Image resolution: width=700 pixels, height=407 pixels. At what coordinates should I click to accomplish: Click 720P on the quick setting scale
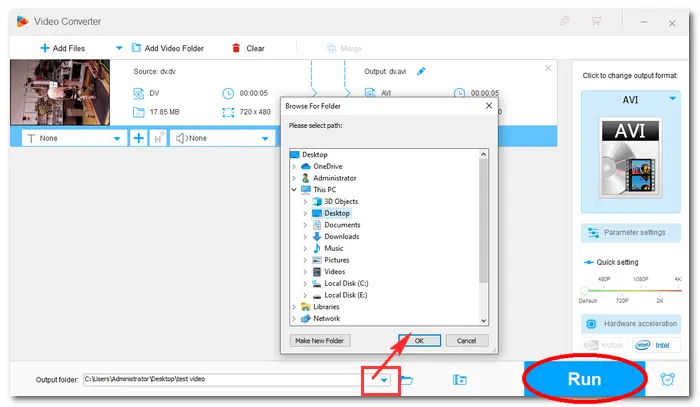622,301
